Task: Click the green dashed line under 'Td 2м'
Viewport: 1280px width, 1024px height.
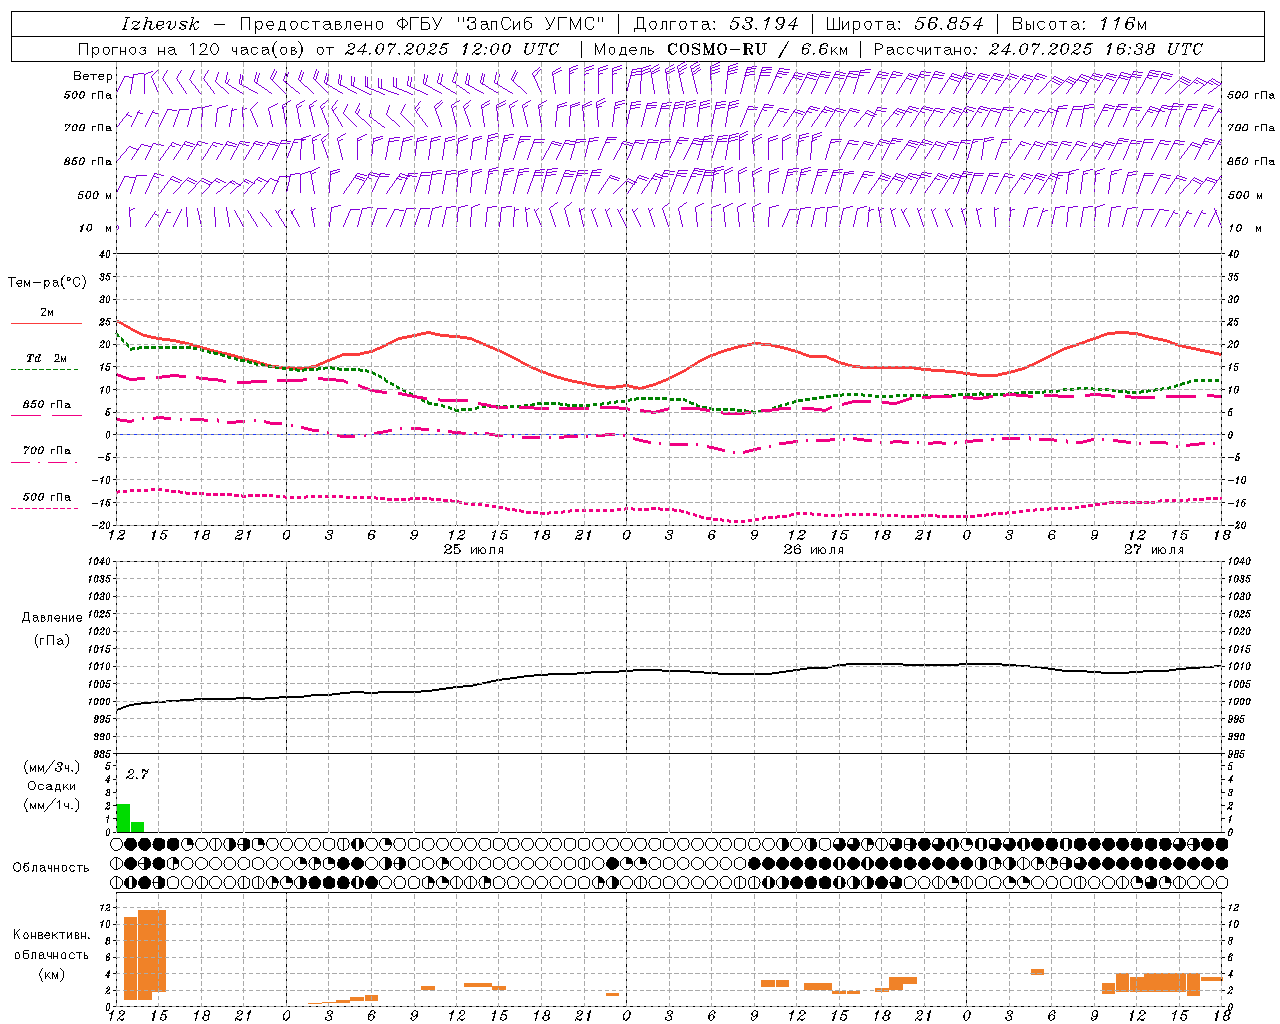Action: pos(44,370)
